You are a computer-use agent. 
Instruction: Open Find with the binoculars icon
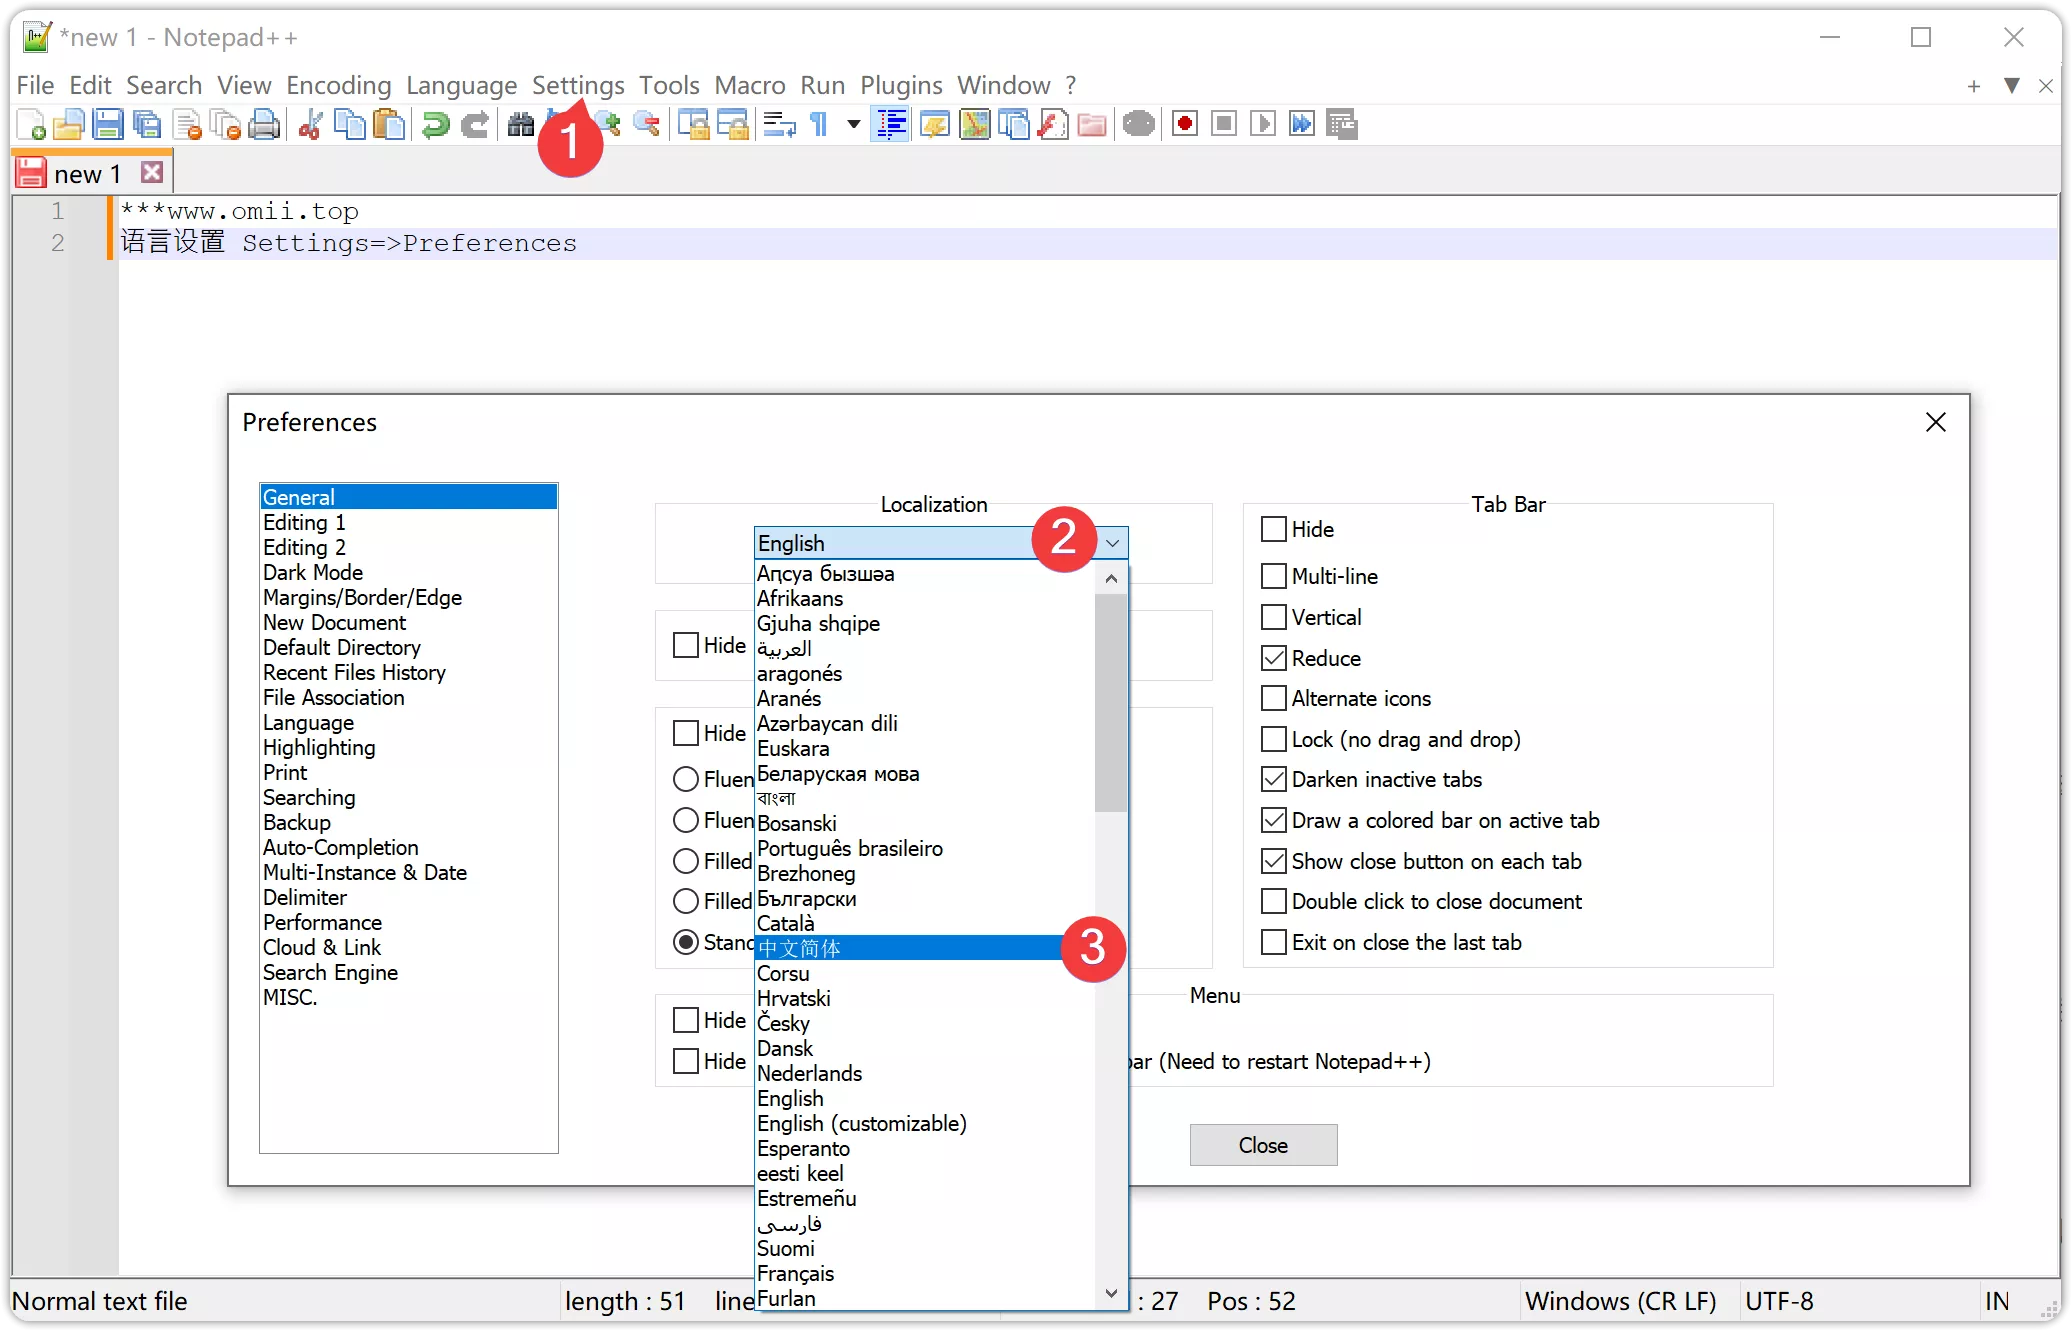520,124
